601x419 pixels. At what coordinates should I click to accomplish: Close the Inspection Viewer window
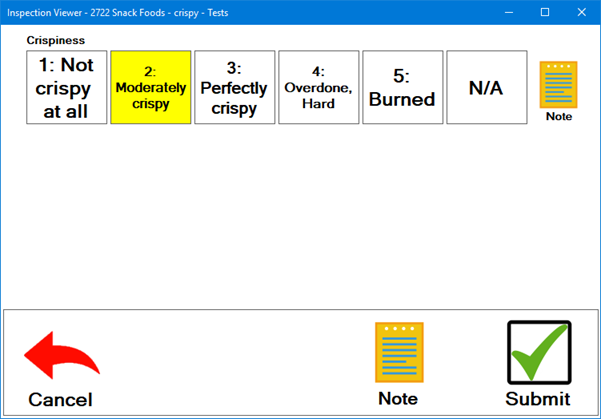[x=583, y=12]
